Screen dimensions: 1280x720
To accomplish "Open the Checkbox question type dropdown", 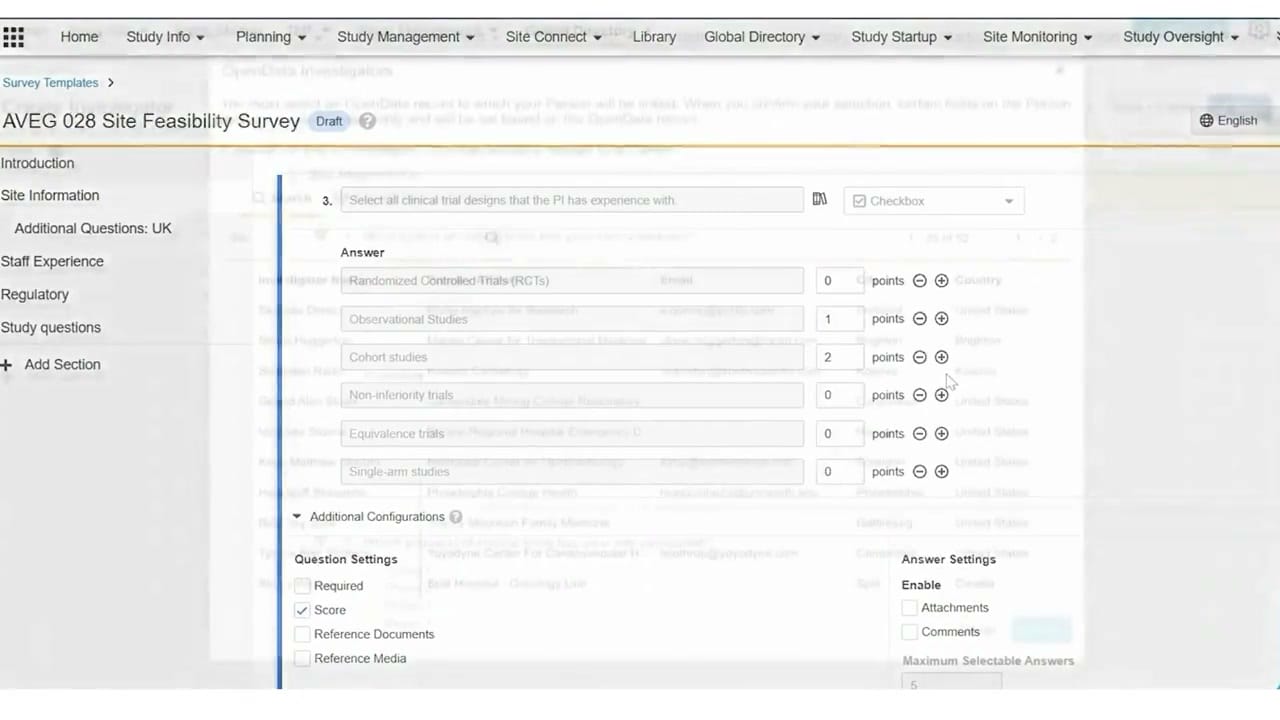I will coord(934,201).
